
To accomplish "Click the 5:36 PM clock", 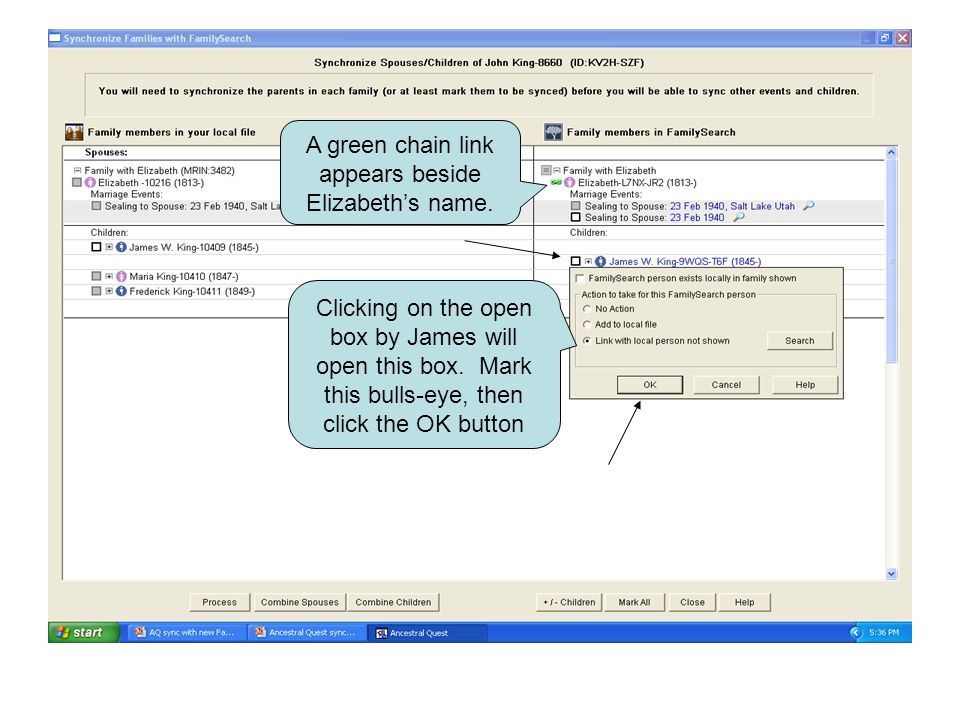I will [x=884, y=632].
